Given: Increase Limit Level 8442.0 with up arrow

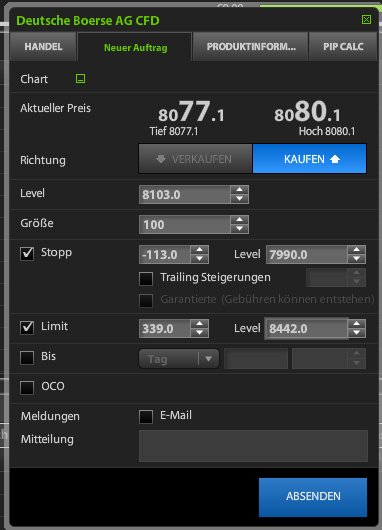Looking at the screenshot, I should (356, 324).
